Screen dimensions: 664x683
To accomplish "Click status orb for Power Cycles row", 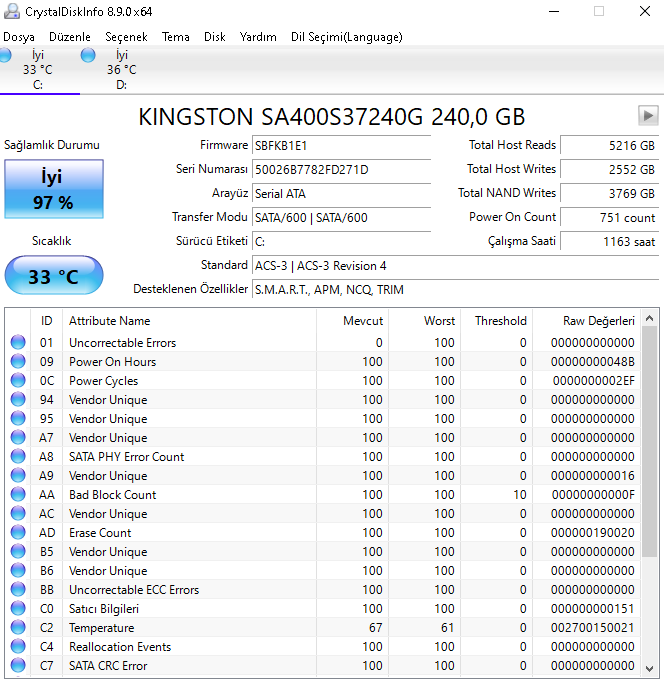I will coord(18,380).
